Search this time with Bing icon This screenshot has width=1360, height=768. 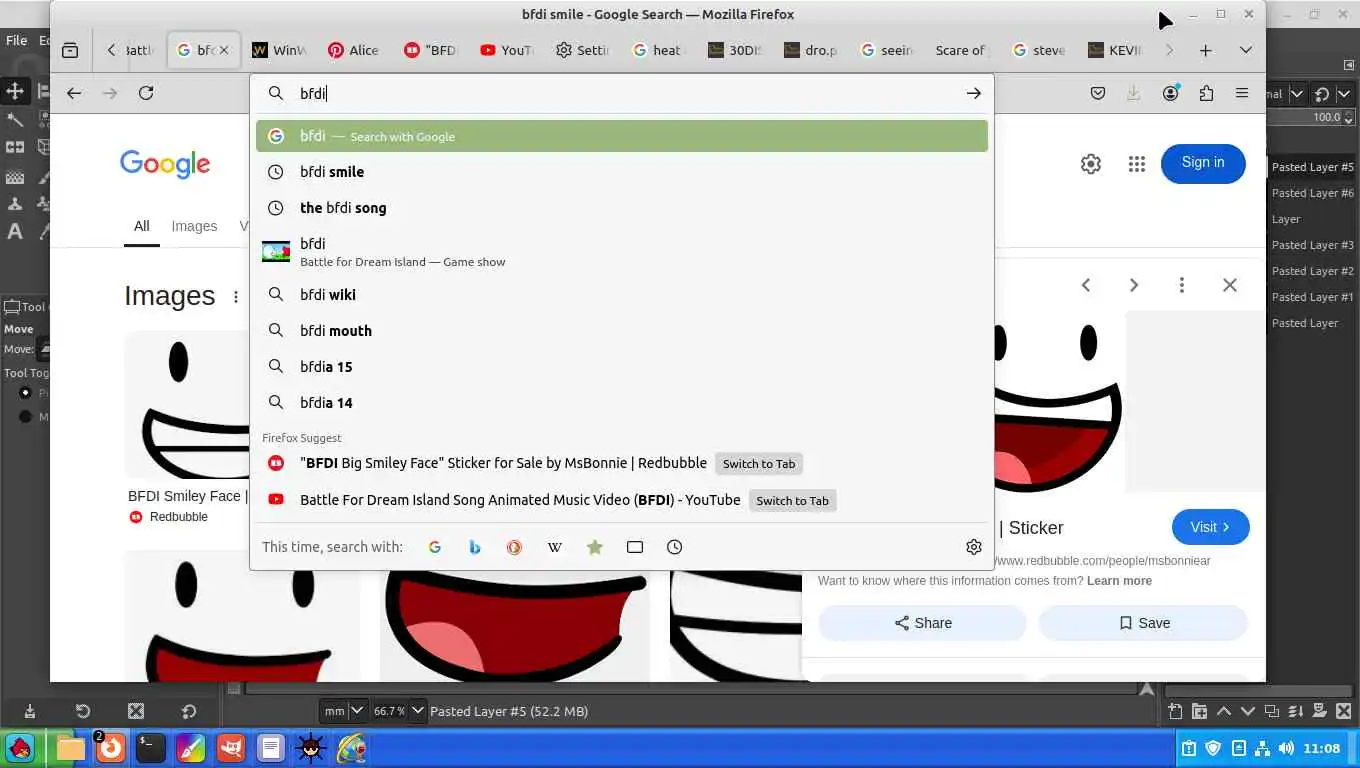[x=475, y=547]
